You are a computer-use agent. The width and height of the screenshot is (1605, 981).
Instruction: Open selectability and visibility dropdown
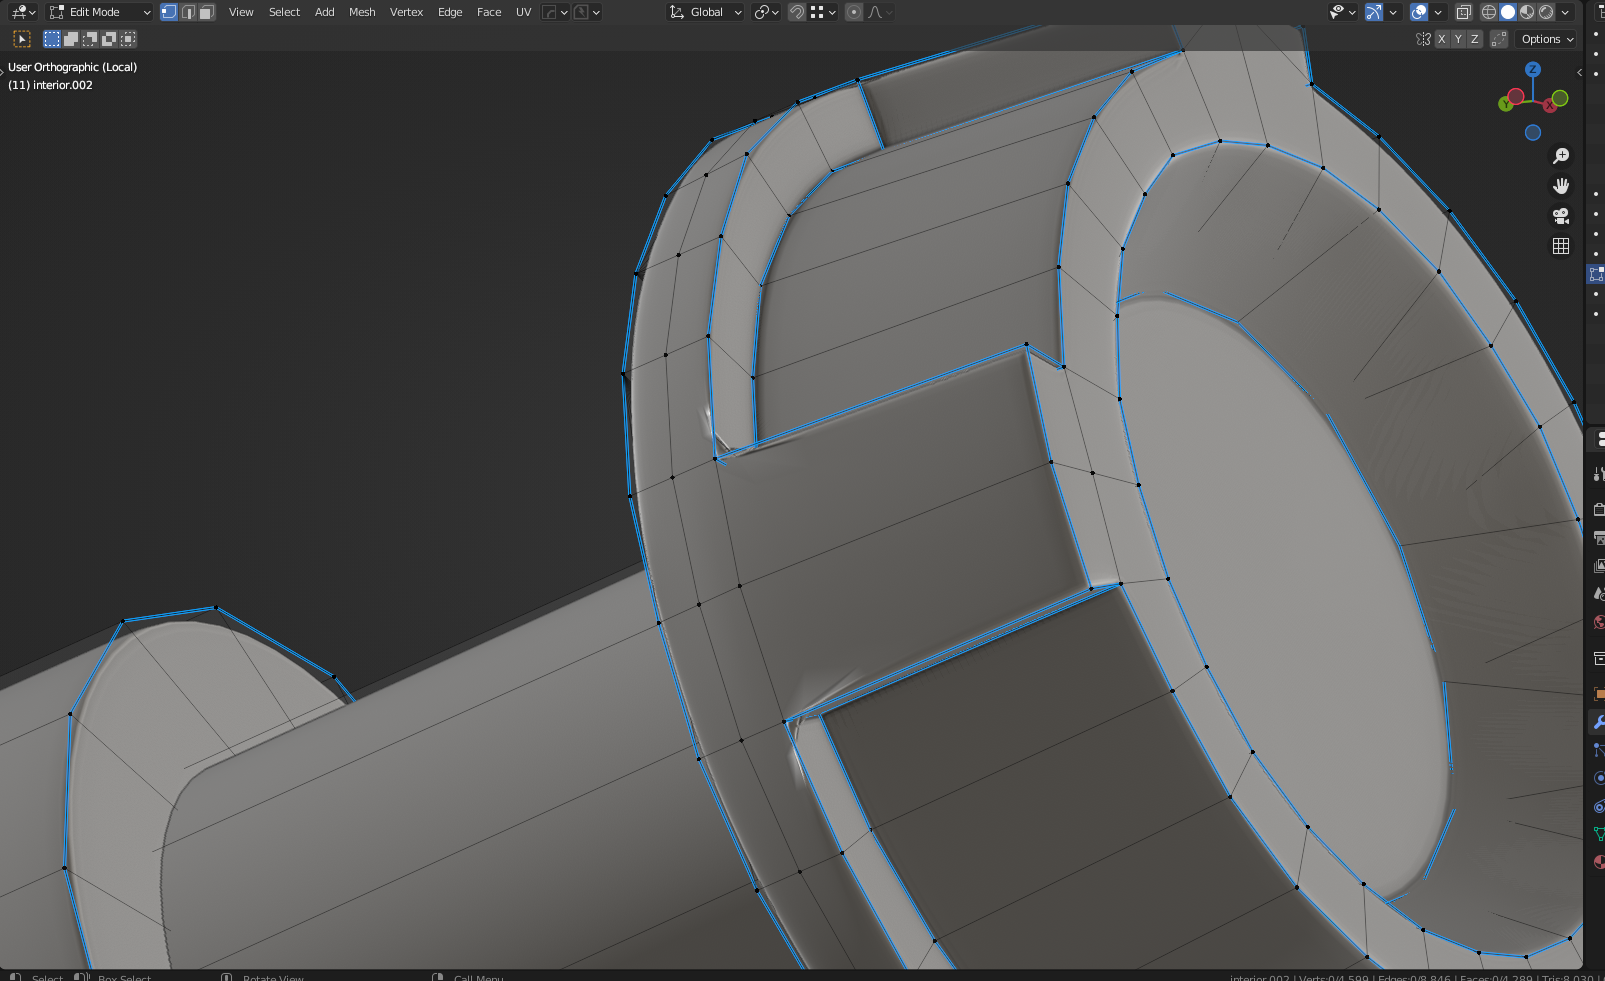[x=1342, y=12]
